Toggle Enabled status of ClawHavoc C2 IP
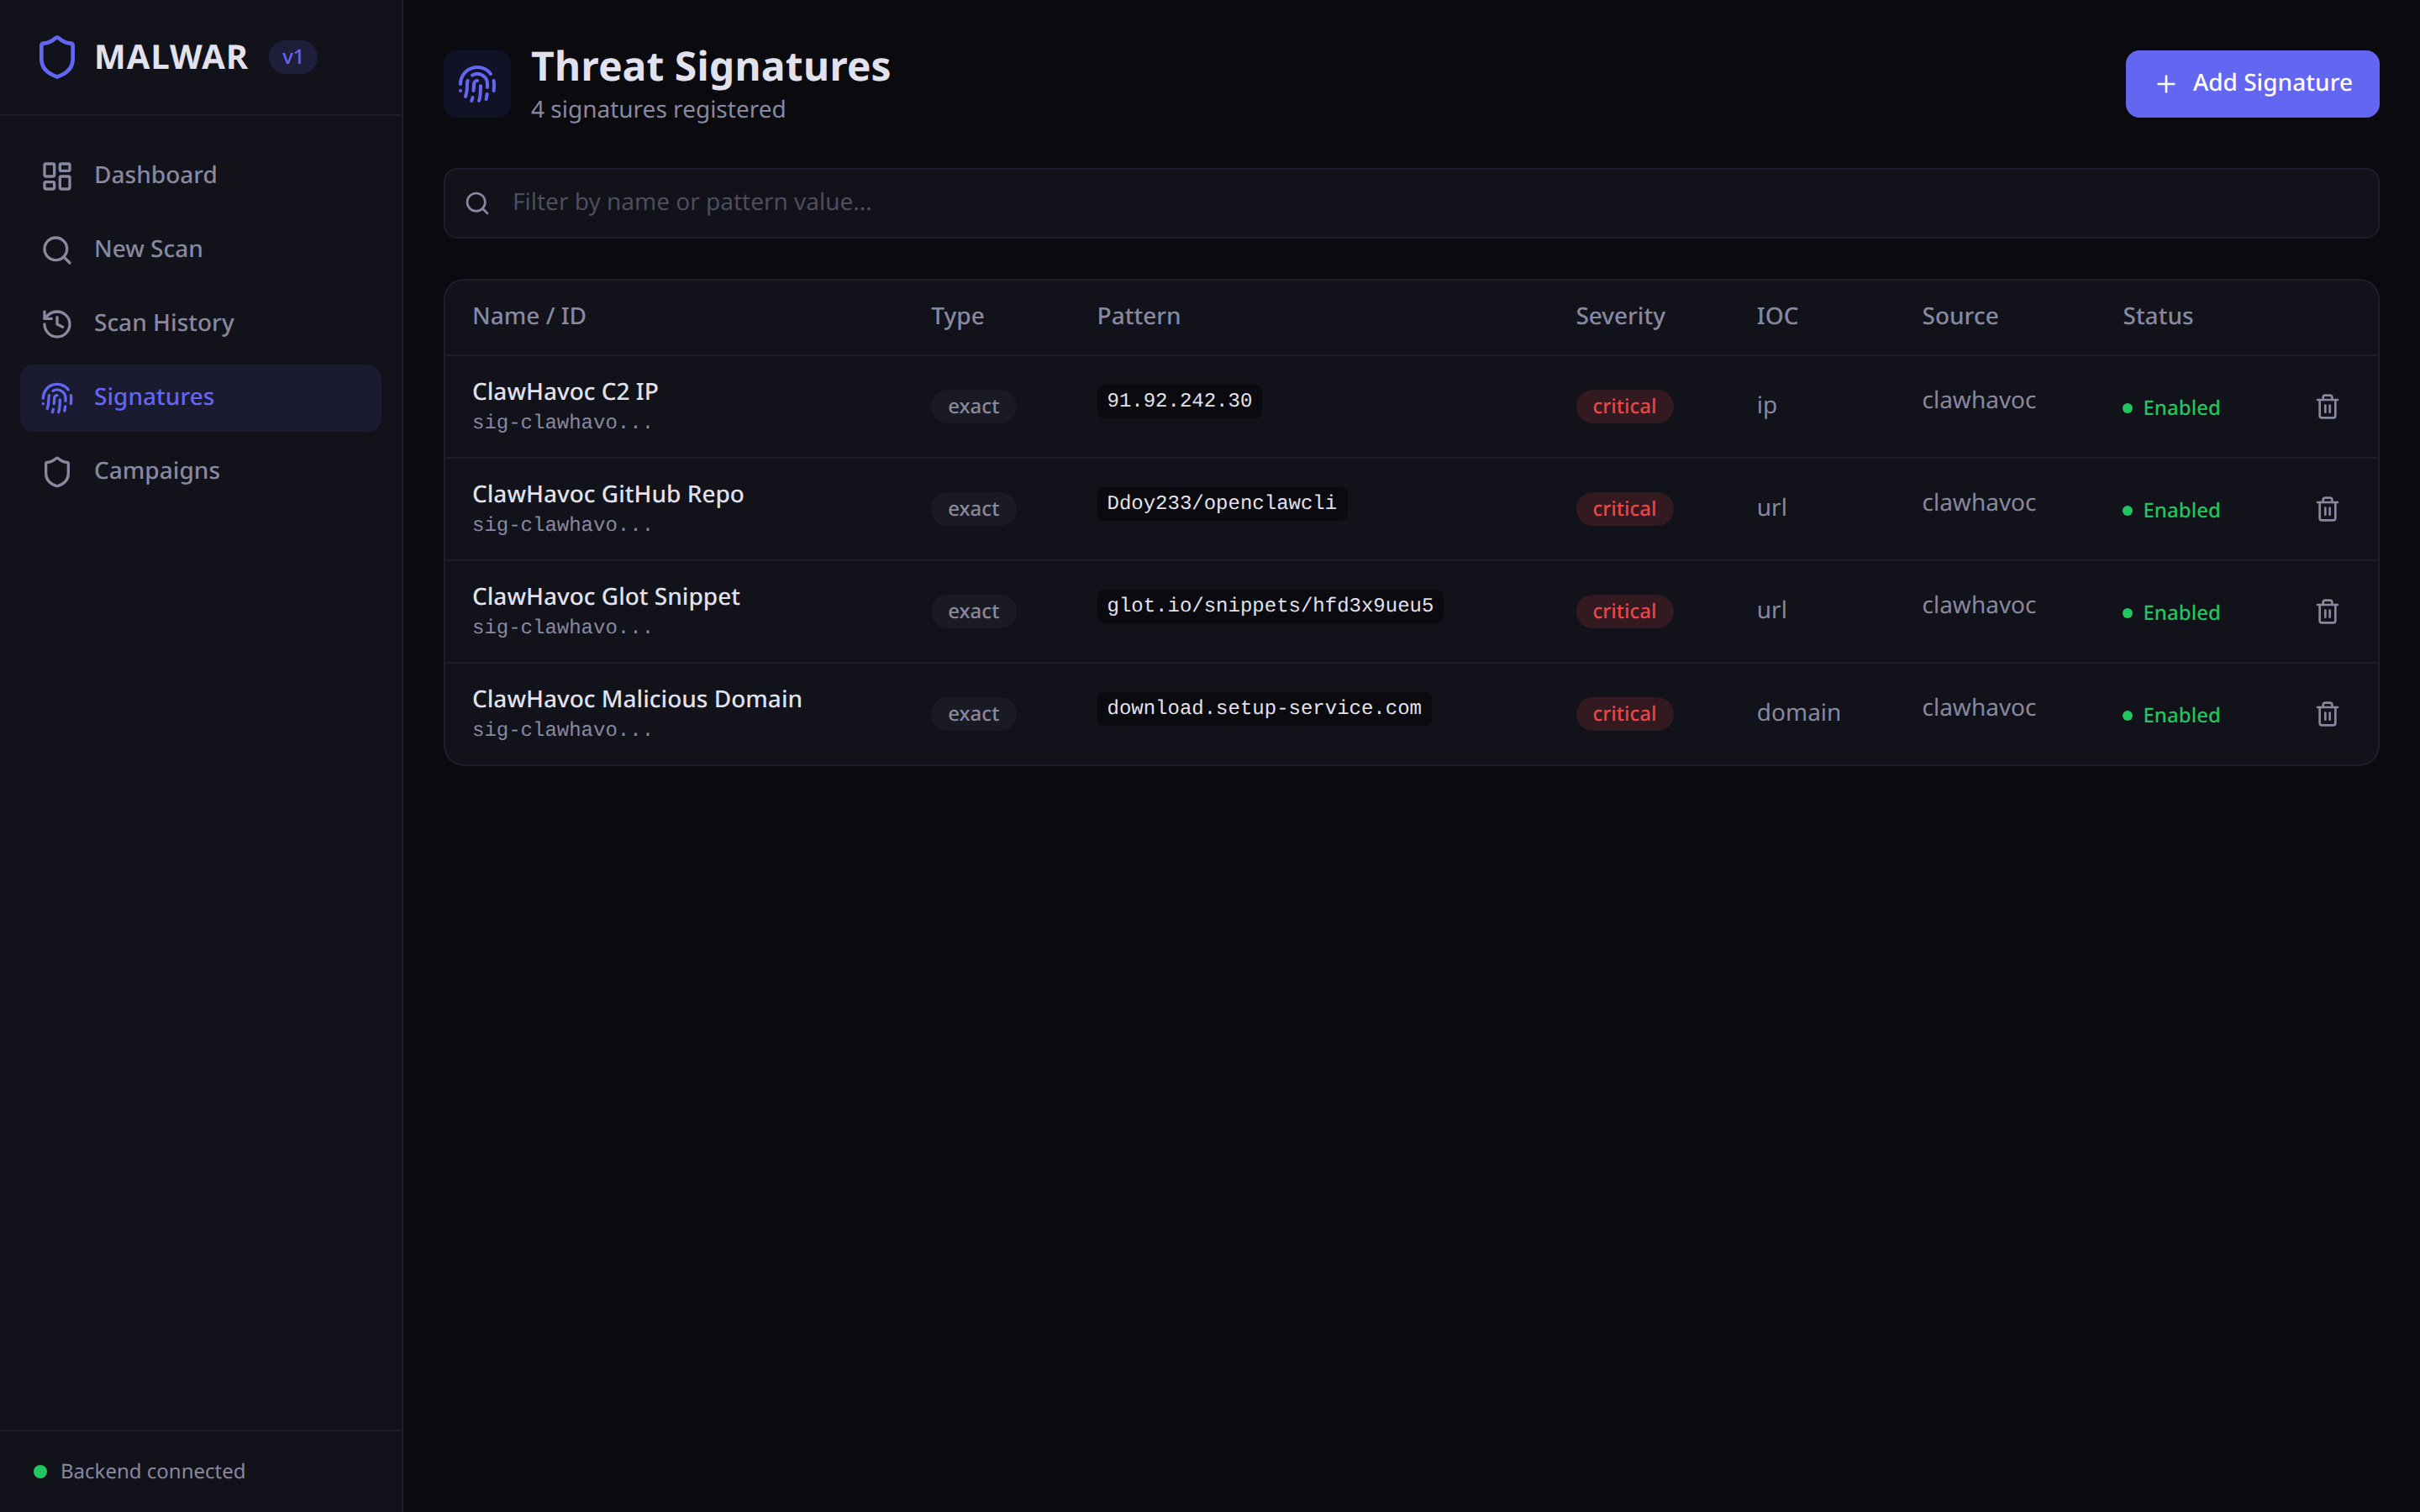 (x=2171, y=408)
